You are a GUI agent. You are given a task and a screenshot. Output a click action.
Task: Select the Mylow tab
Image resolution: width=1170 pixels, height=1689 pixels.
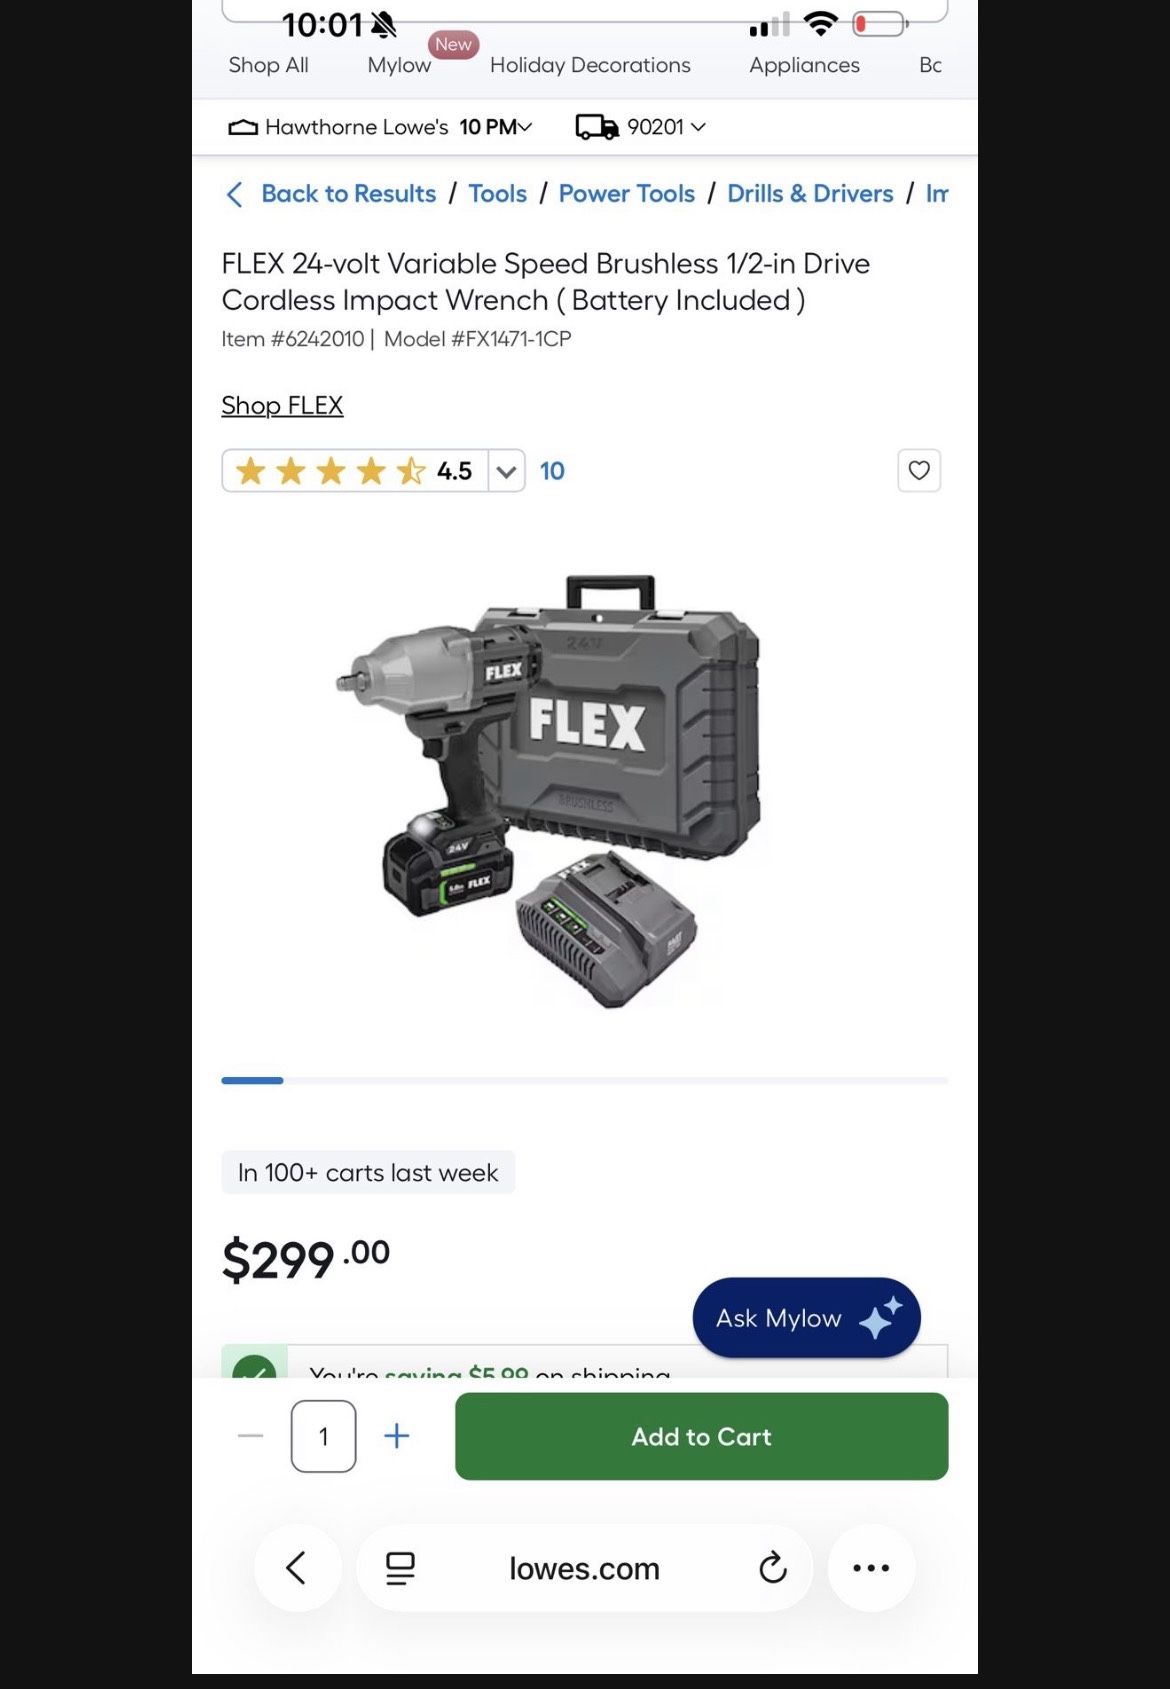click(399, 65)
